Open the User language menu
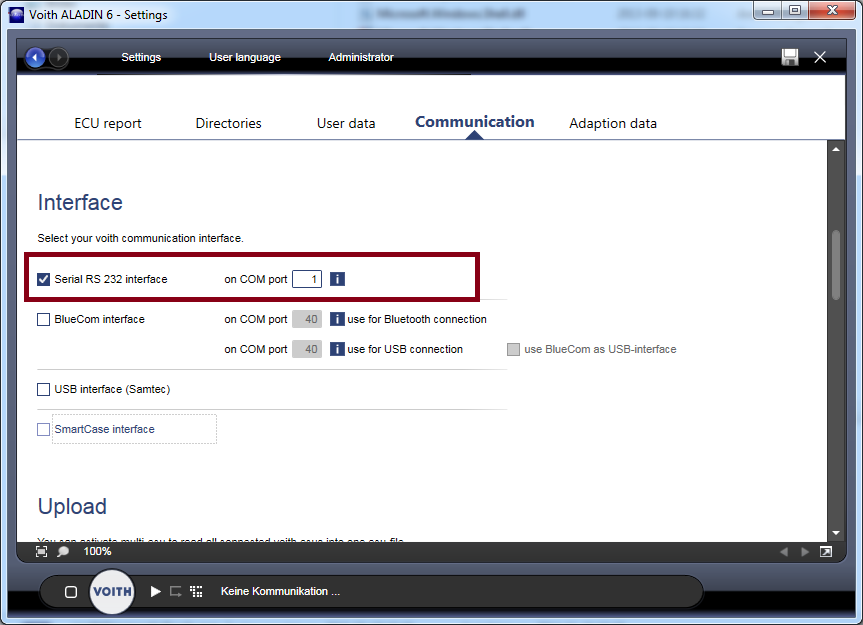 [x=245, y=57]
